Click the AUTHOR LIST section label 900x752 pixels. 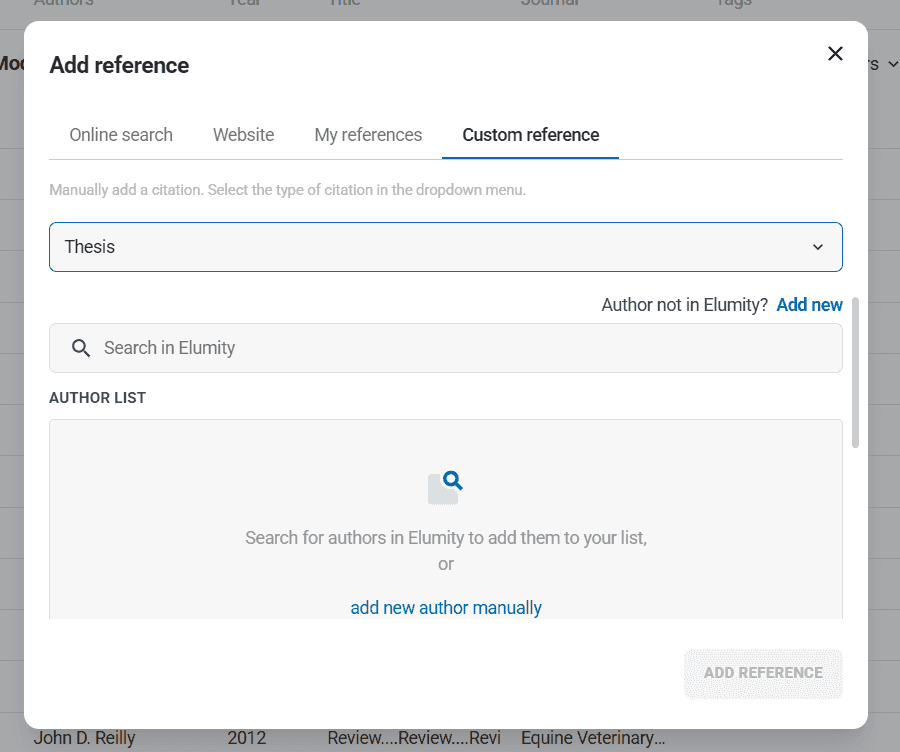coord(97,398)
